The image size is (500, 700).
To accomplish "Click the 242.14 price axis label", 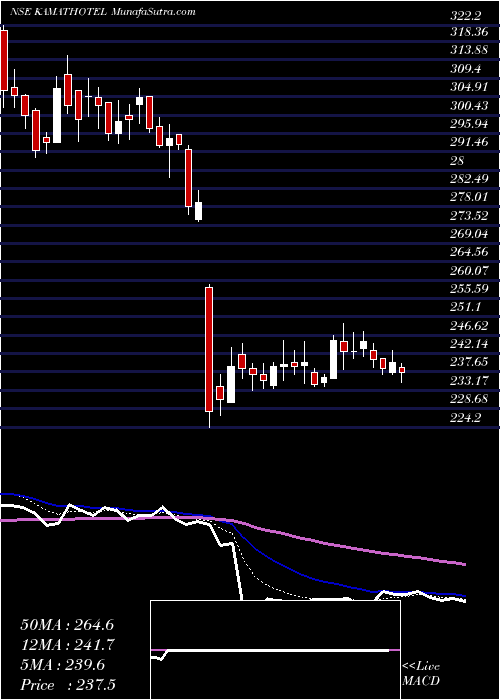I will click(470, 343).
